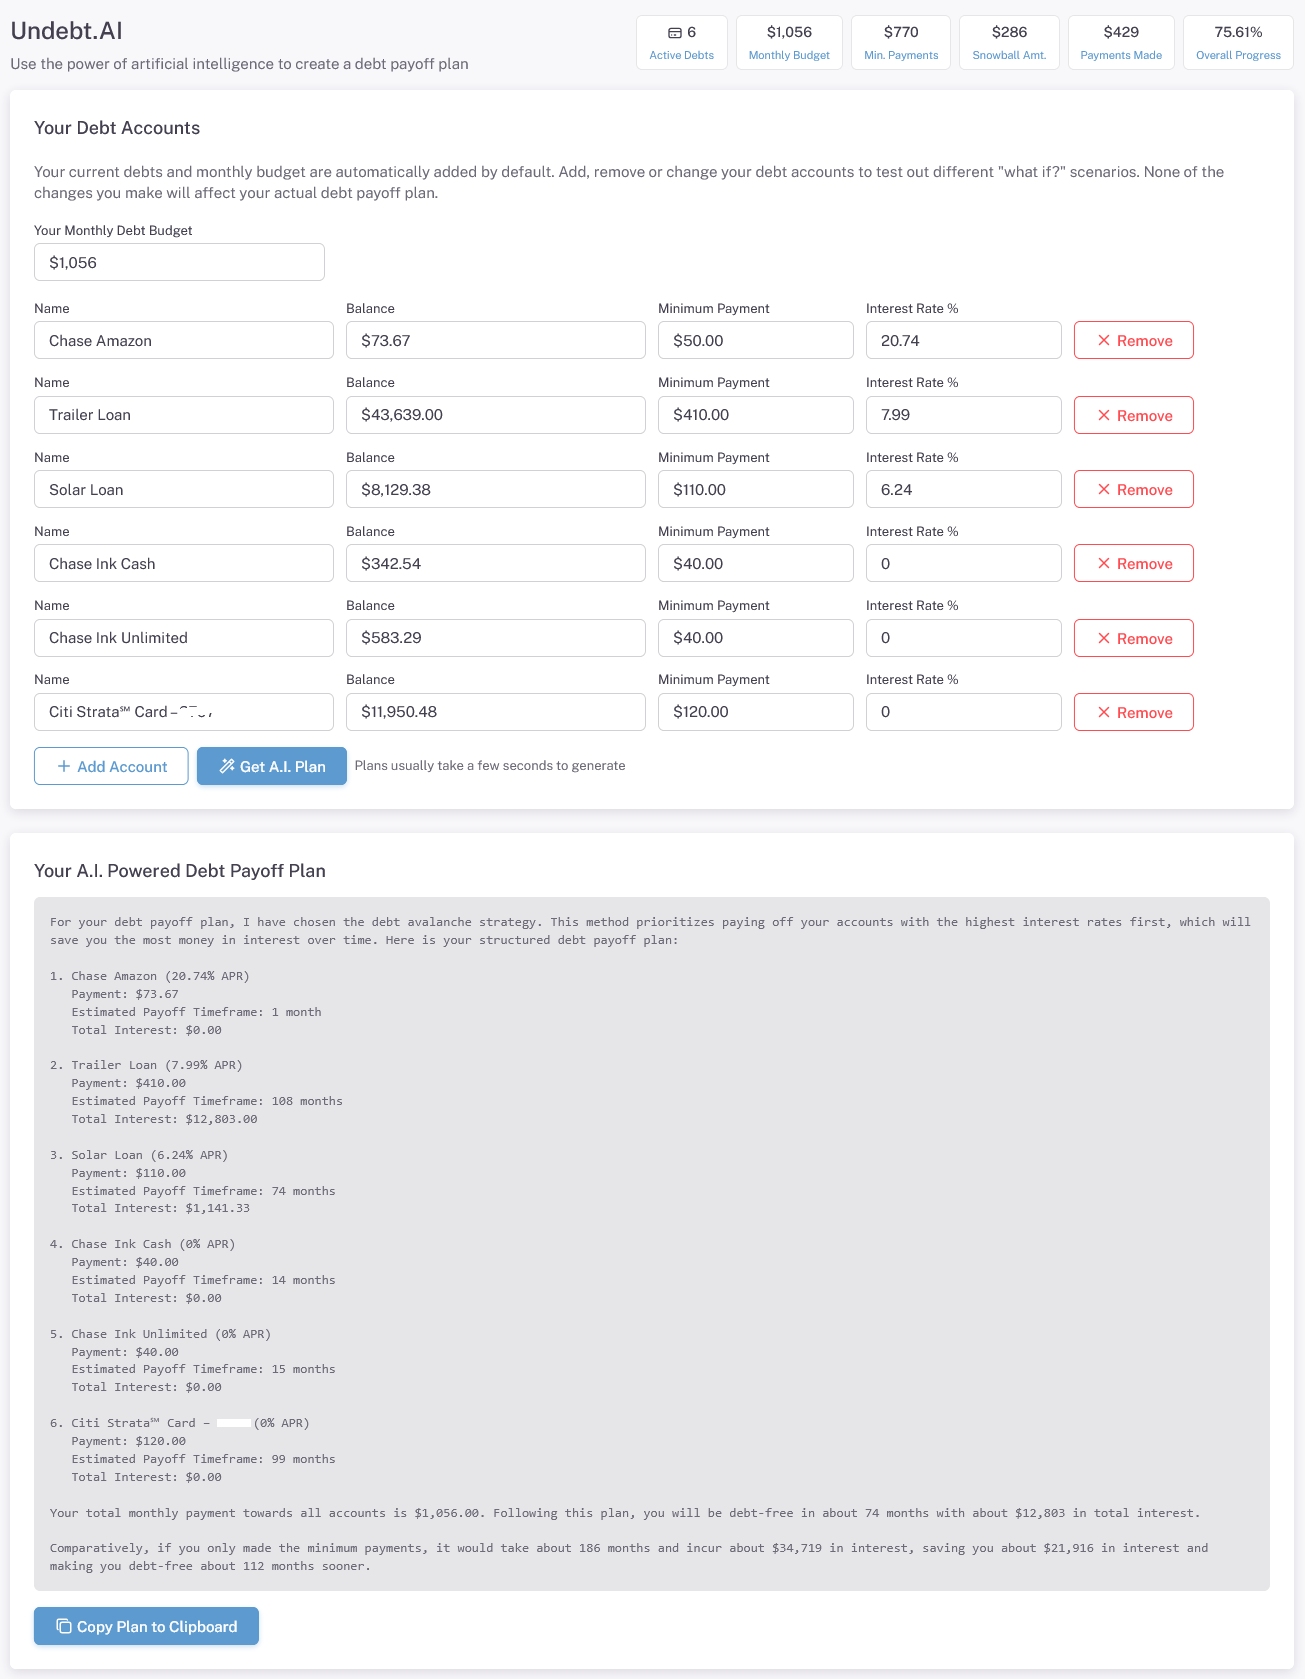Screen dimensions: 1305x1679
Task: Remove the Citi Strata Card account
Action: click(1134, 712)
